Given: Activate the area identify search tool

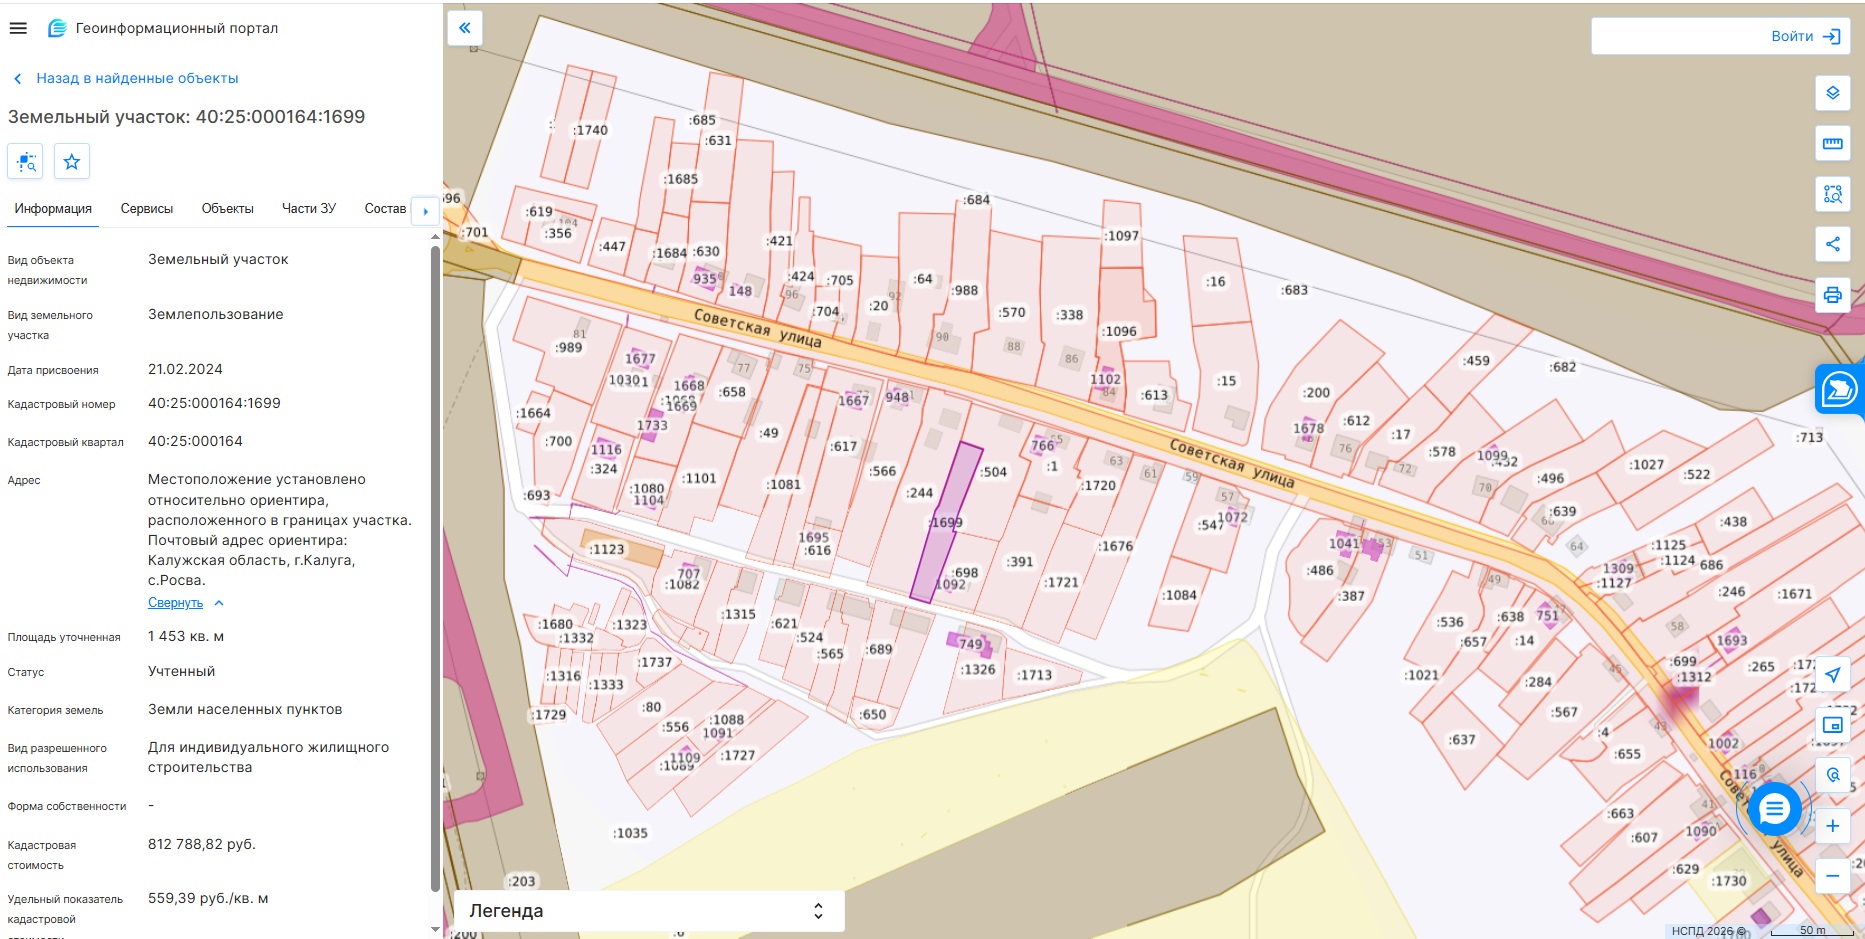Looking at the screenshot, I should pyautogui.click(x=1832, y=194).
